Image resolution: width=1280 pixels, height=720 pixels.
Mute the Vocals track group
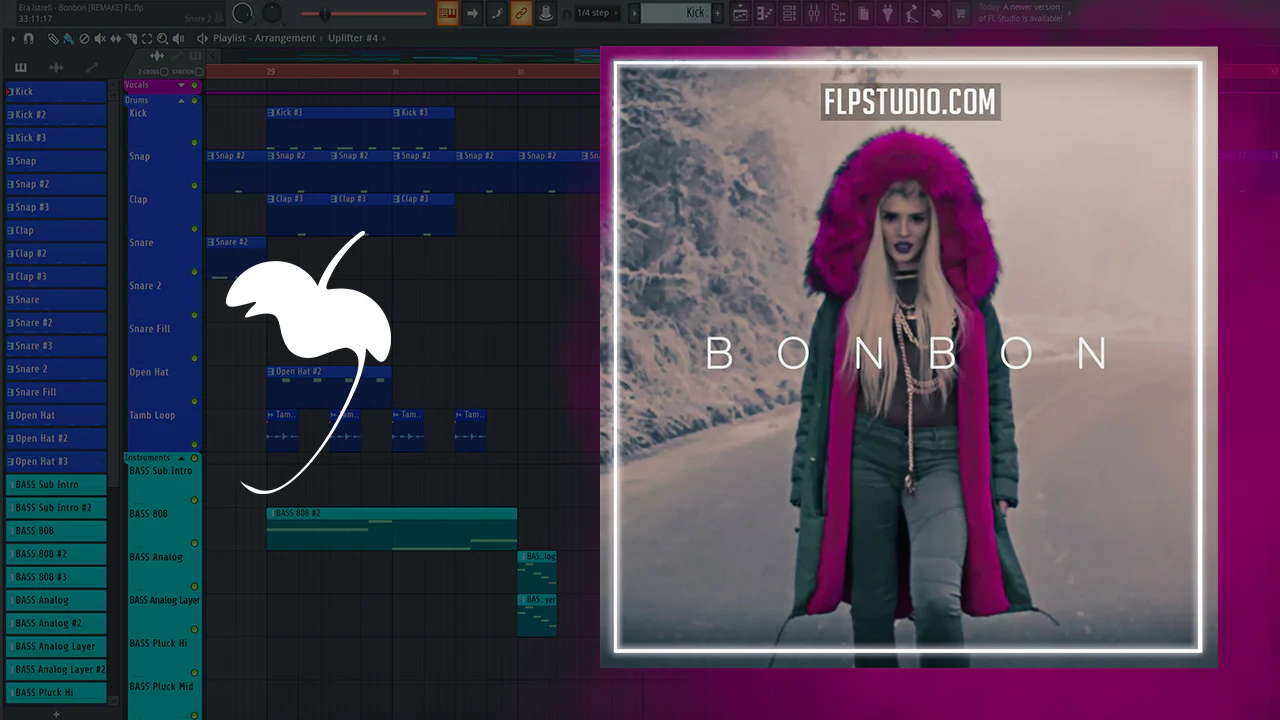click(x=195, y=86)
